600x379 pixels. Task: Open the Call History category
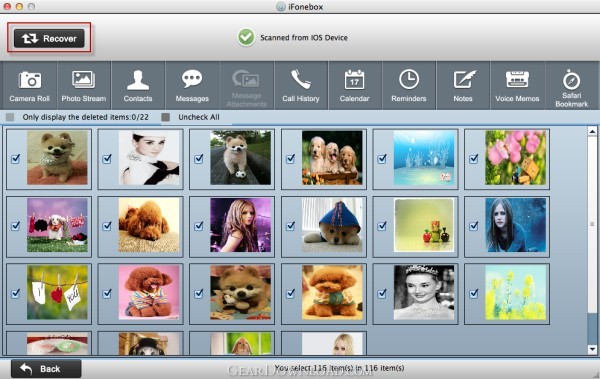click(301, 86)
